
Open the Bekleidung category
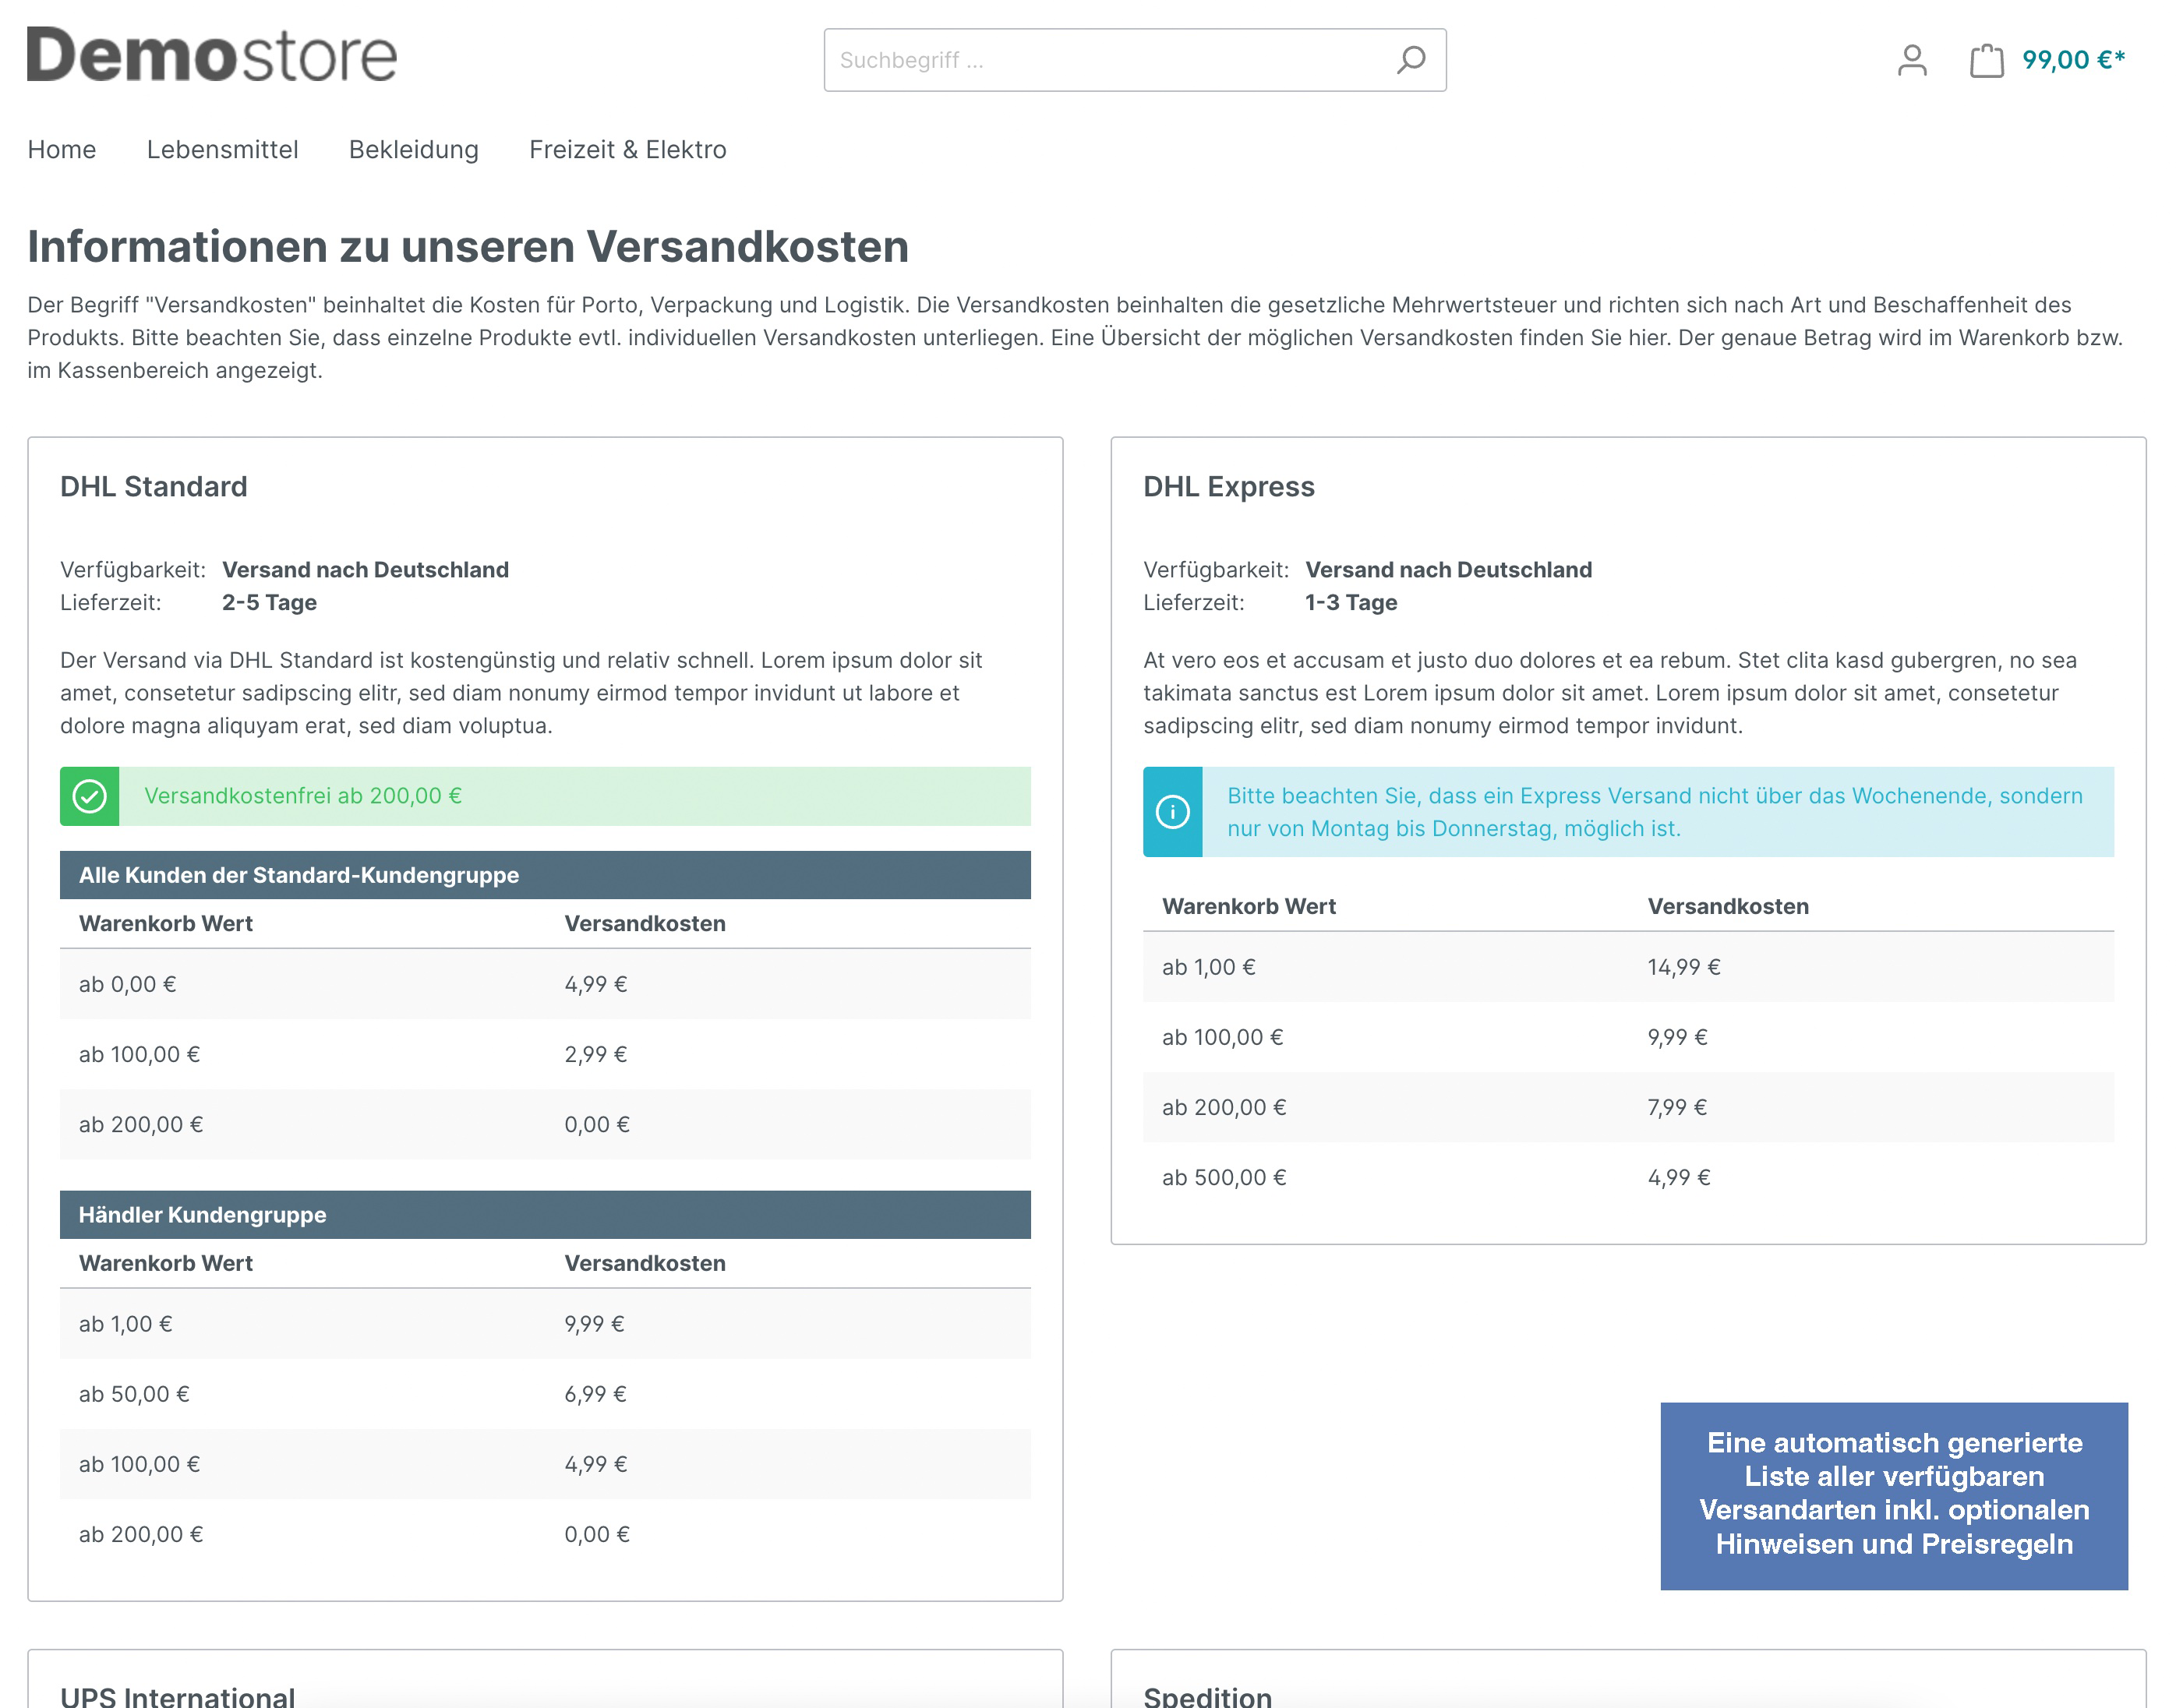coord(413,149)
